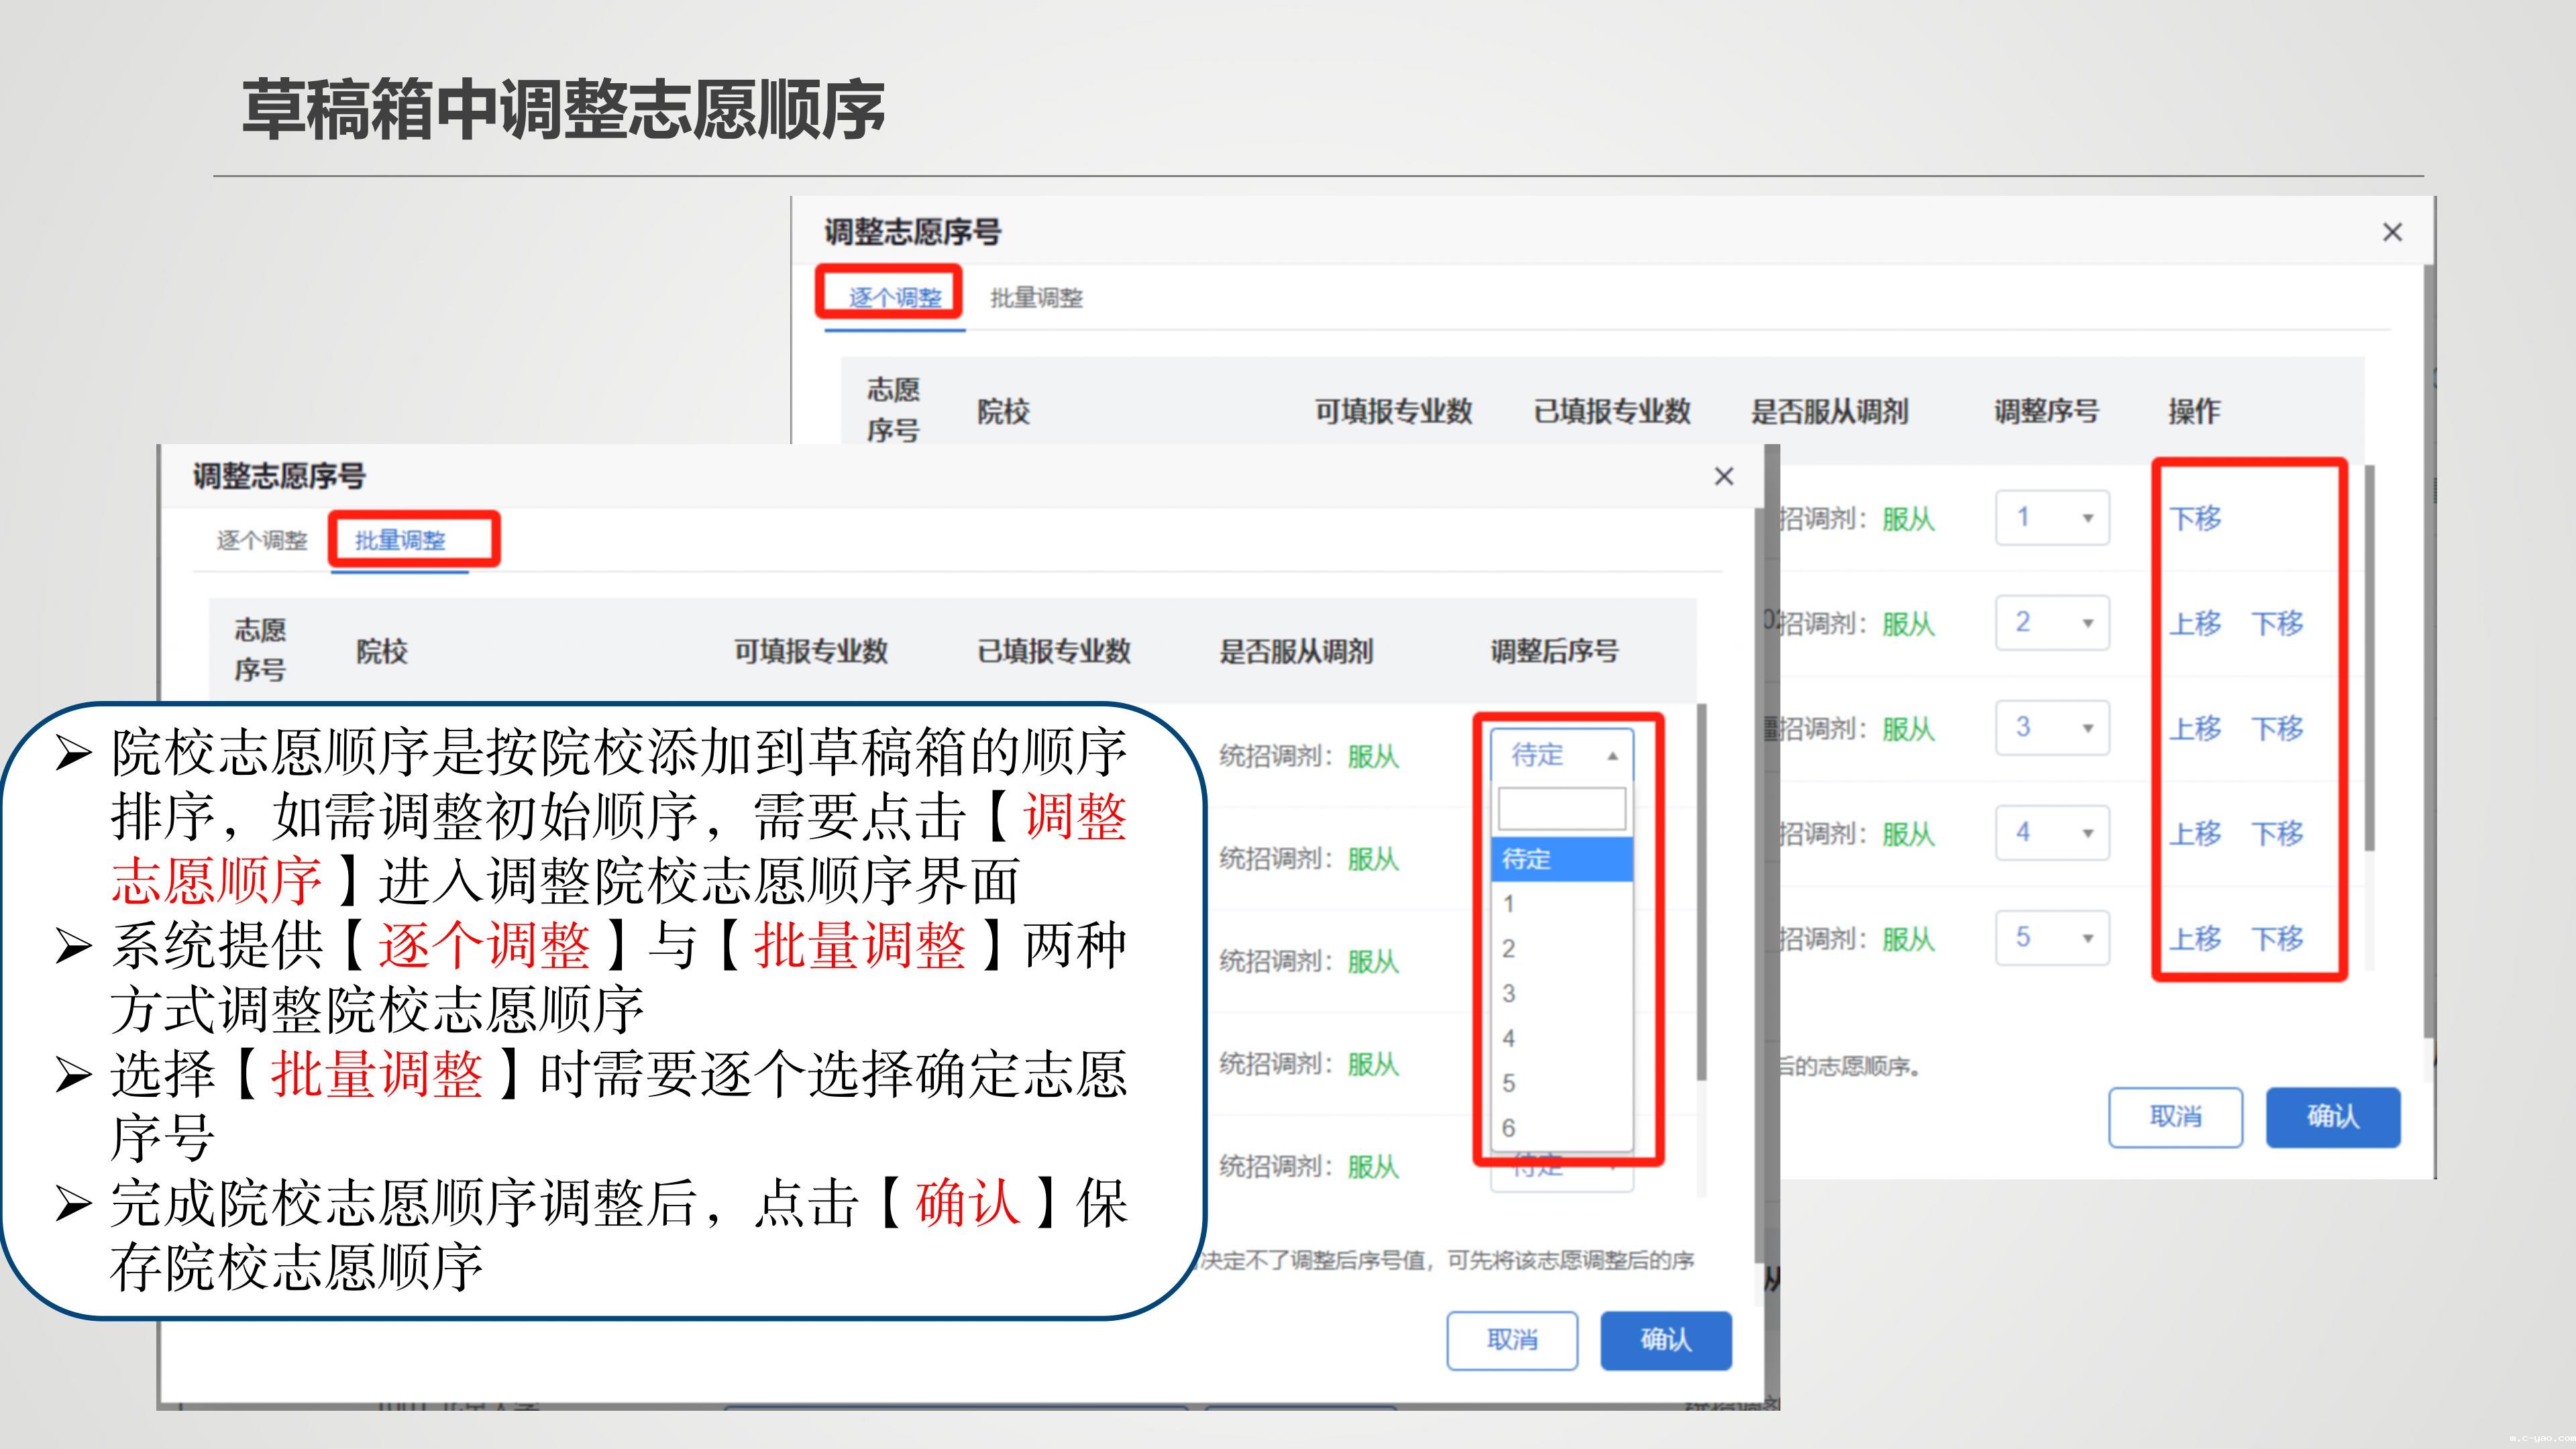The width and height of the screenshot is (2576, 1449).
Task: Select highlighted 批量调整 tab in front dialog
Action: tap(400, 540)
